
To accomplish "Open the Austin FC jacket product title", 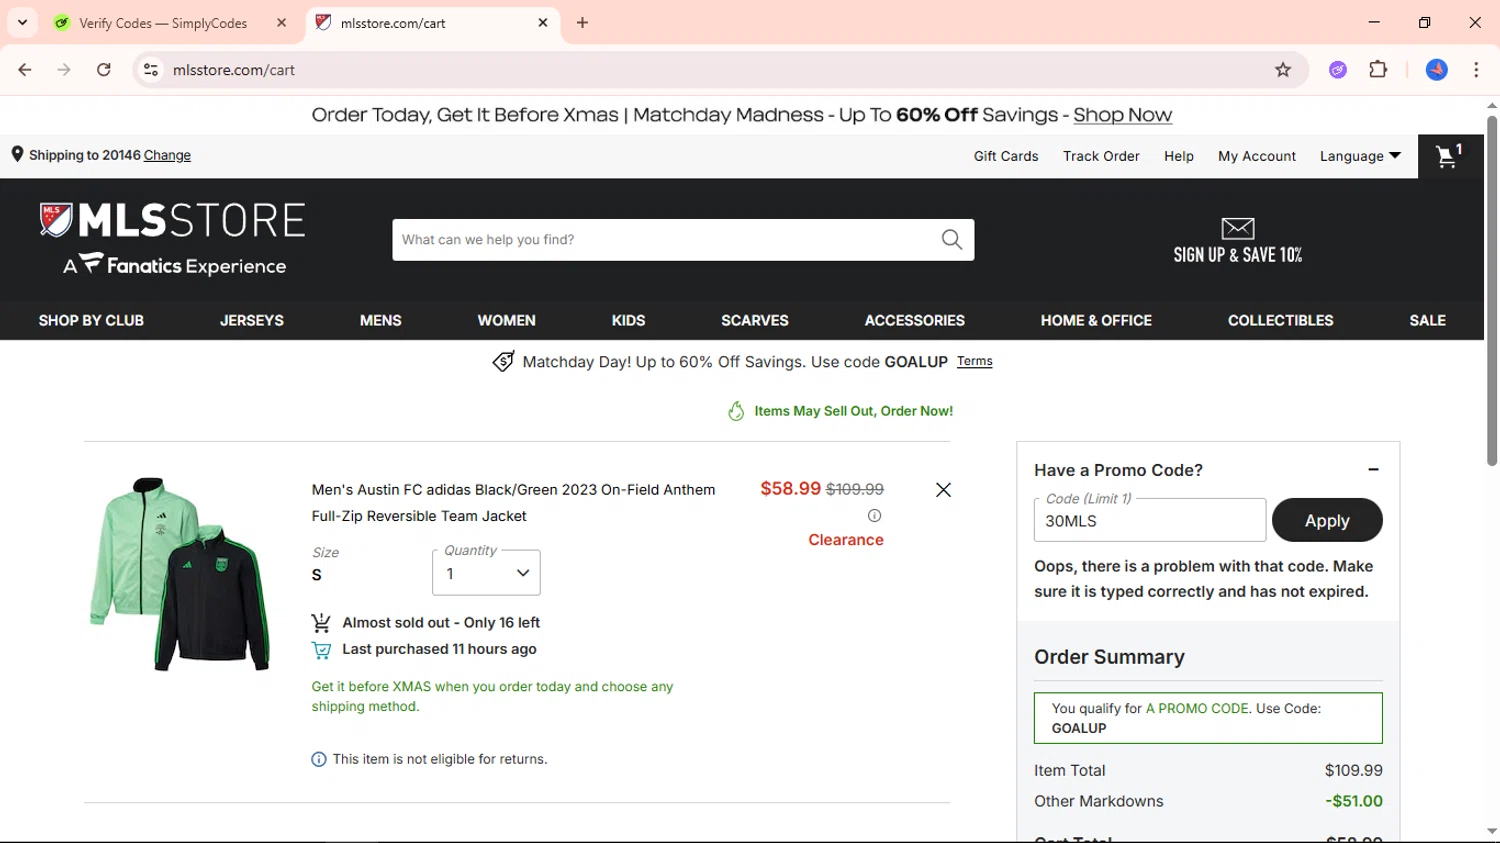I will coord(513,503).
